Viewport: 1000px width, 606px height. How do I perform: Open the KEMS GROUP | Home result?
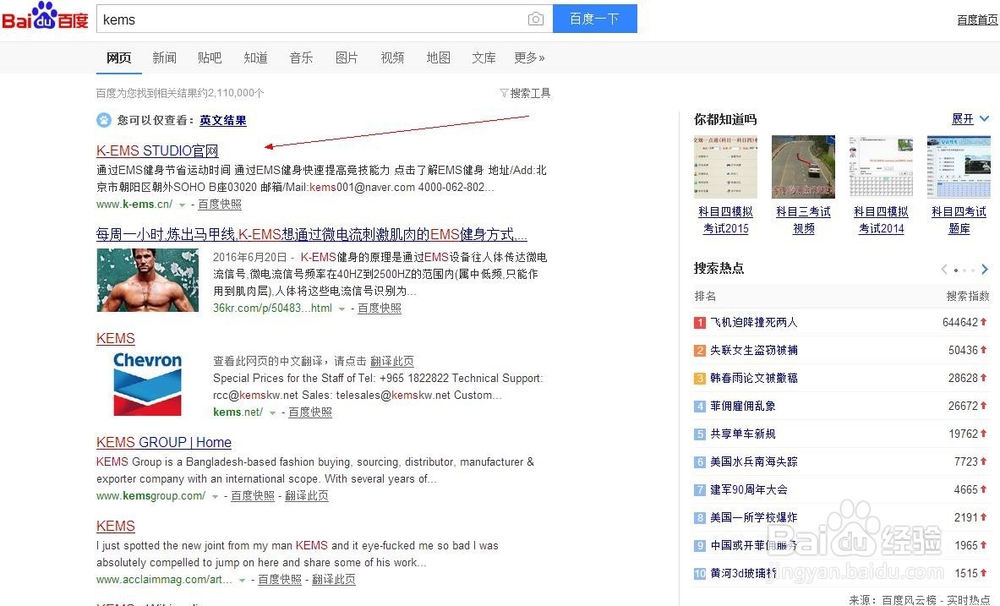click(164, 442)
